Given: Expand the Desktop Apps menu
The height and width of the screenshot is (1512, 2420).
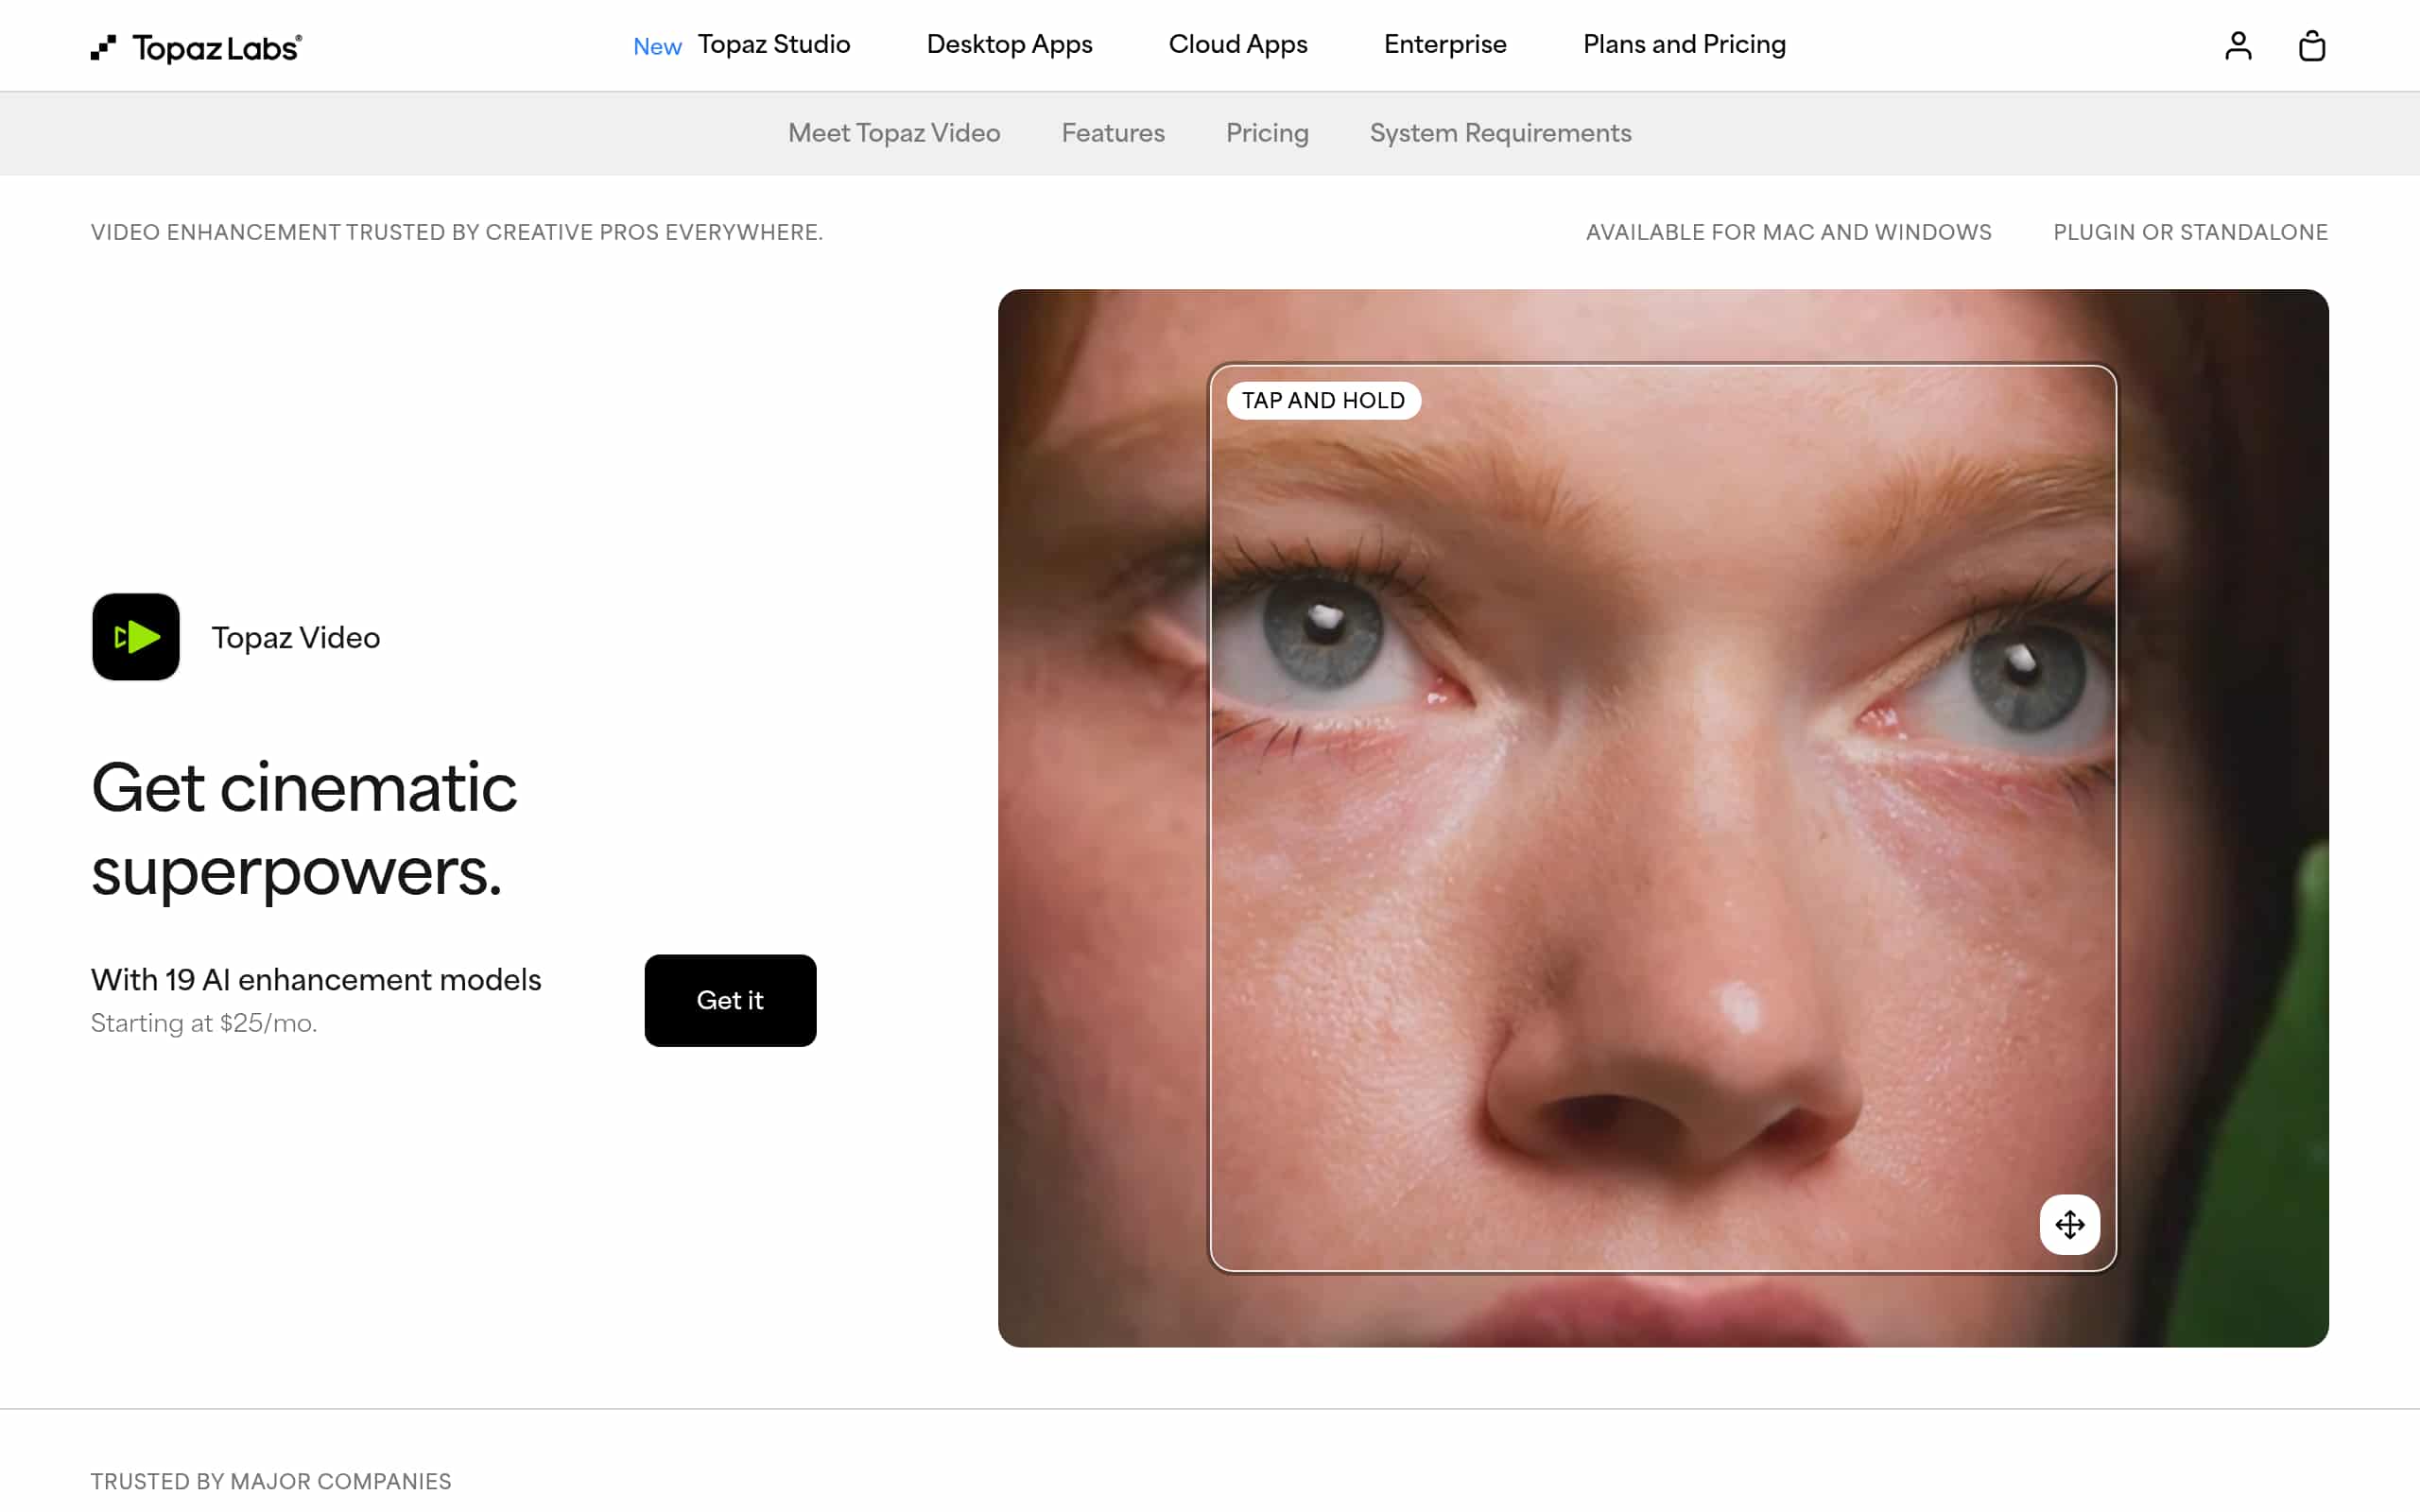Looking at the screenshot, I should click(1009, 45).
